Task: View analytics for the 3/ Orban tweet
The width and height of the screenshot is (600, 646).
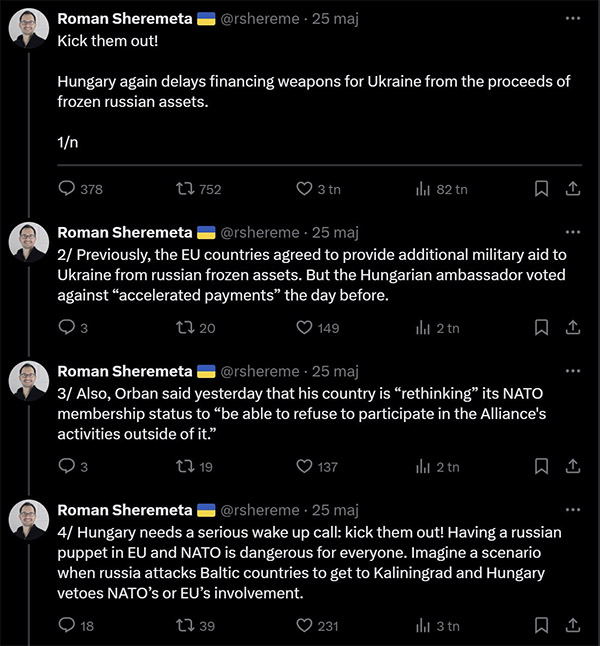Action: point(423,466)
